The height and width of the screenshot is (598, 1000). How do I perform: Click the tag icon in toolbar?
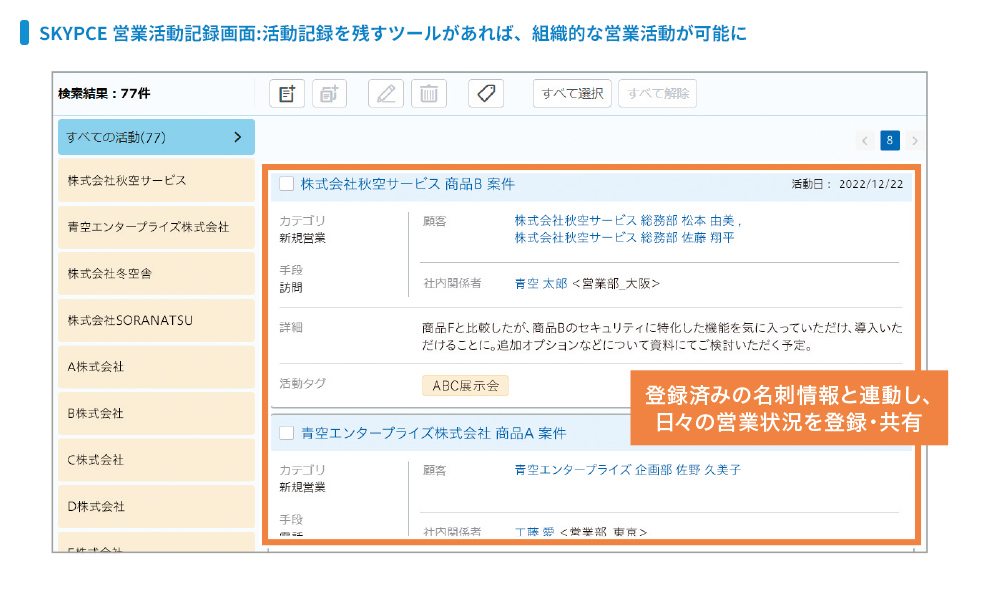coord(486,94)
